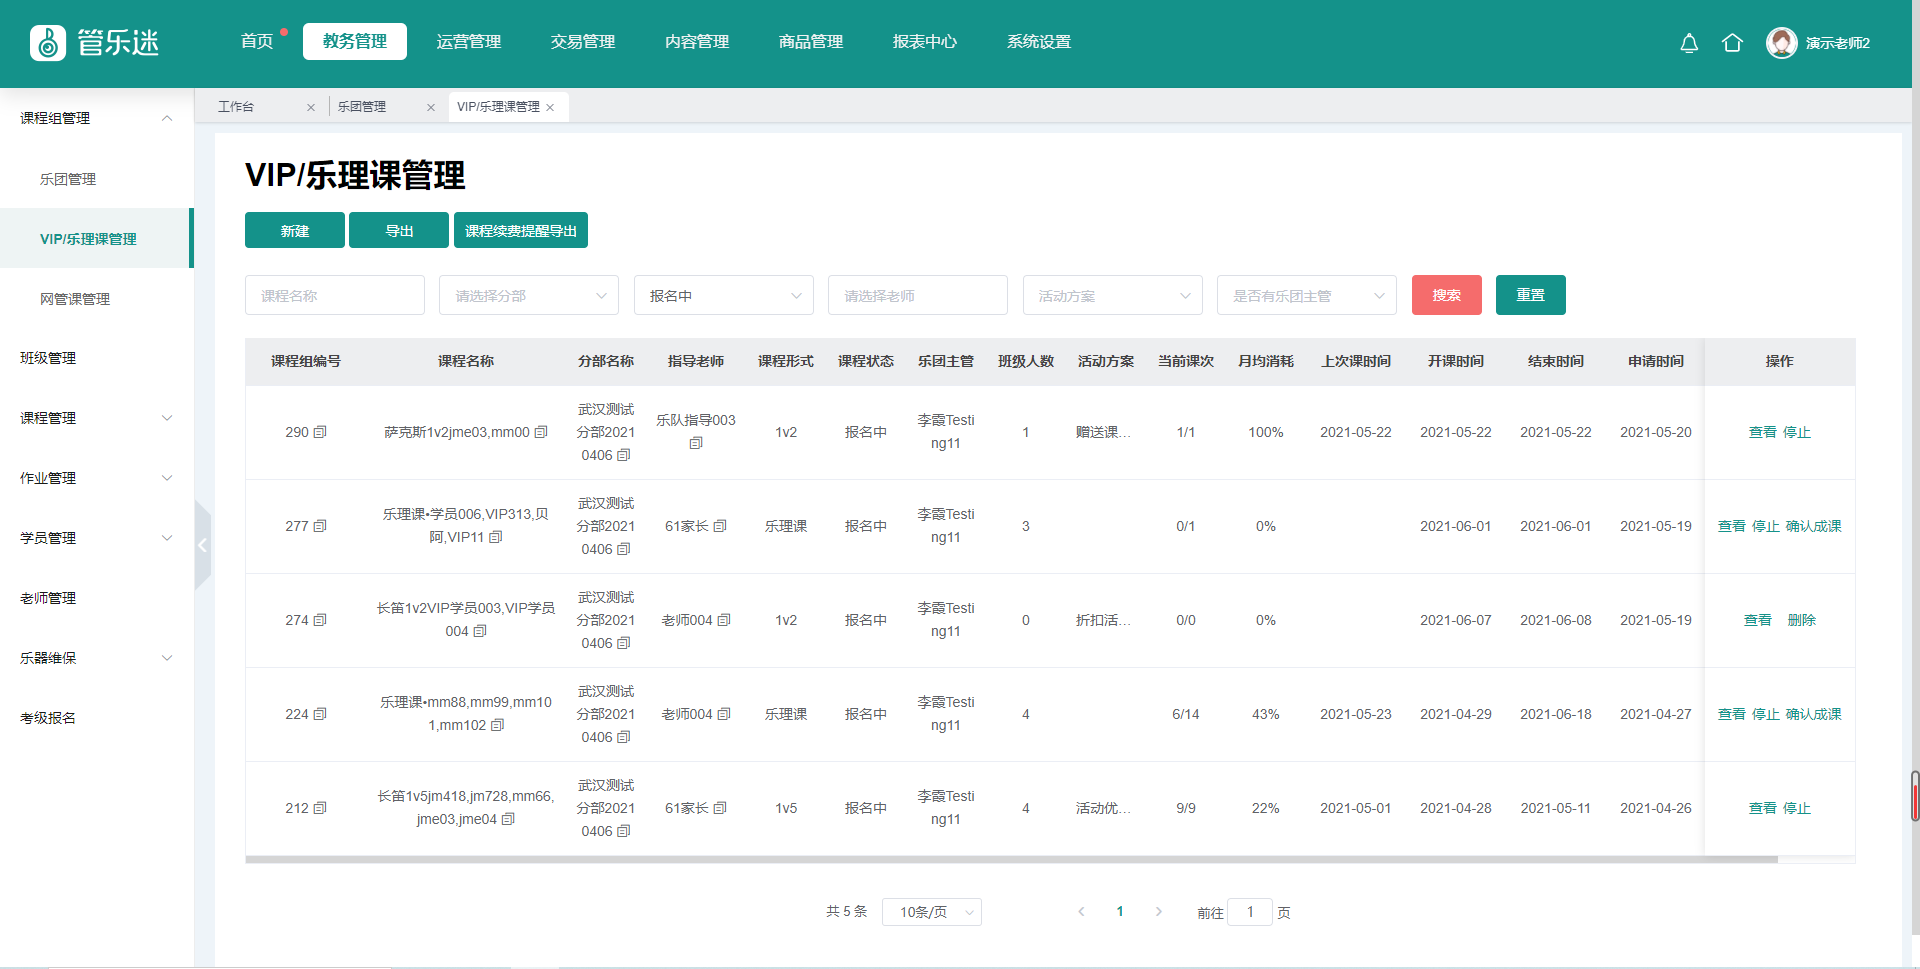This screenshot has height=969, width=1920.
Task: Copy course group number 212 icon
Action: click(x=320, y=808)
